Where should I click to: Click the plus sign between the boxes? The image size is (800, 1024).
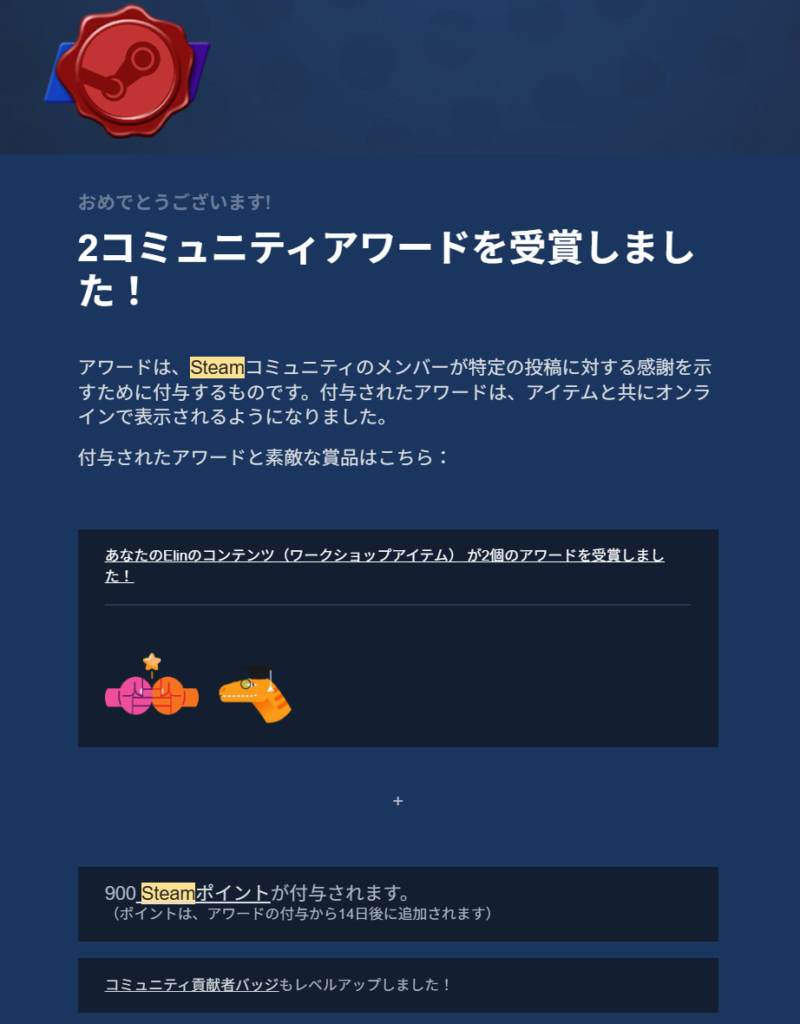[398, 801]
